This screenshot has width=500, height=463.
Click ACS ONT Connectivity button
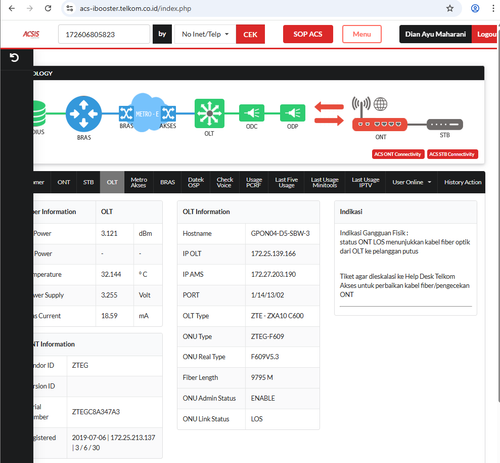398,154
